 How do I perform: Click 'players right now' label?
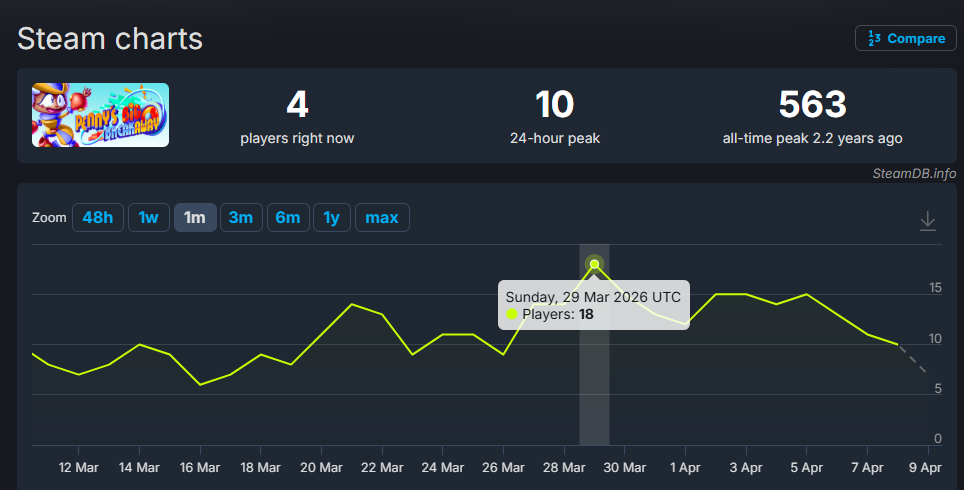point(297,138)
